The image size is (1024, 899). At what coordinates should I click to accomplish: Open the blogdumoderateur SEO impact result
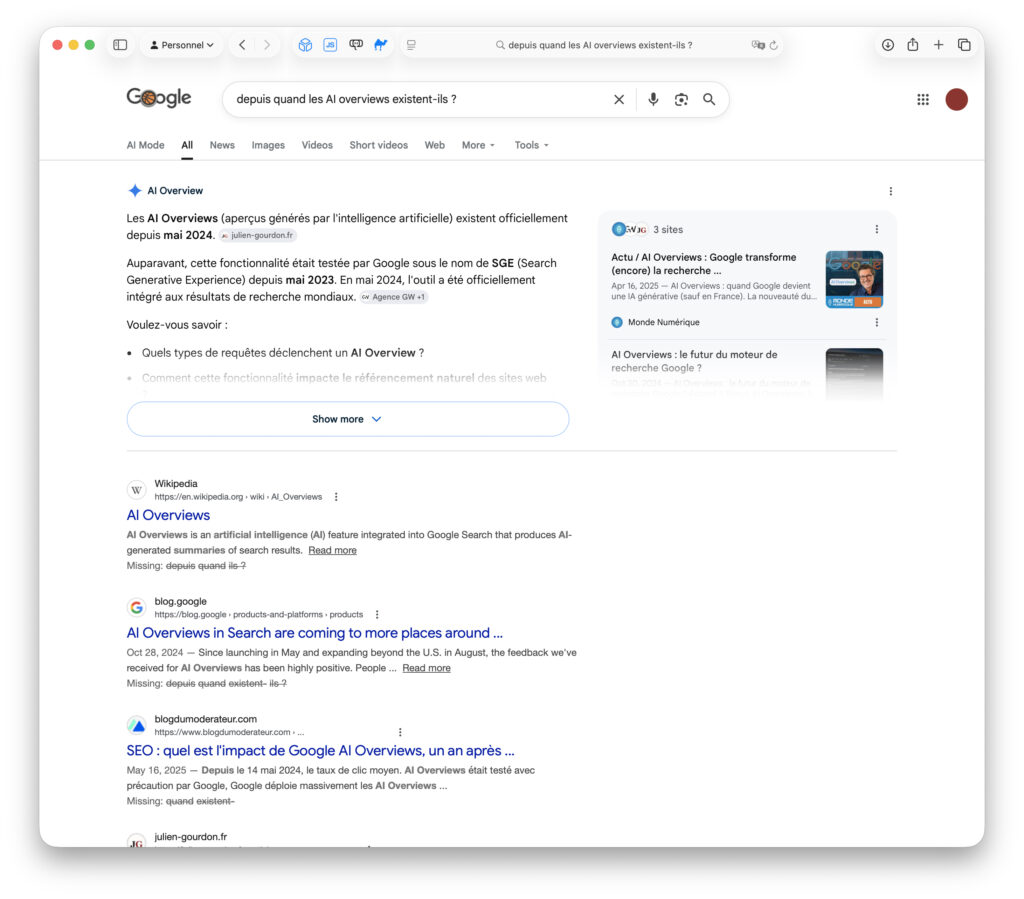pyautogui.click(x=321, y=750)
